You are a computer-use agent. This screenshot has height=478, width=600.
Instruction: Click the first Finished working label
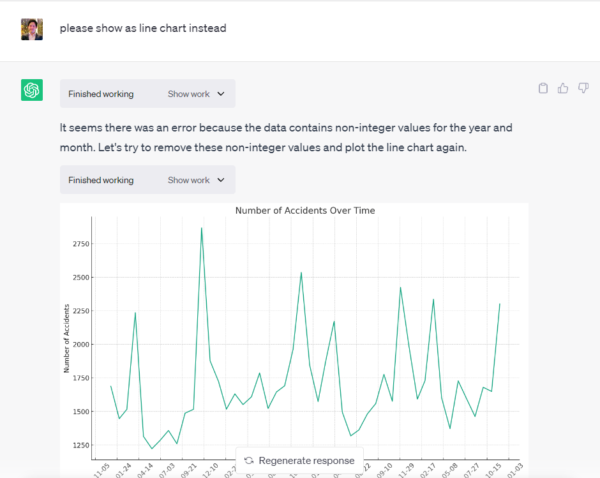point(101,94)
